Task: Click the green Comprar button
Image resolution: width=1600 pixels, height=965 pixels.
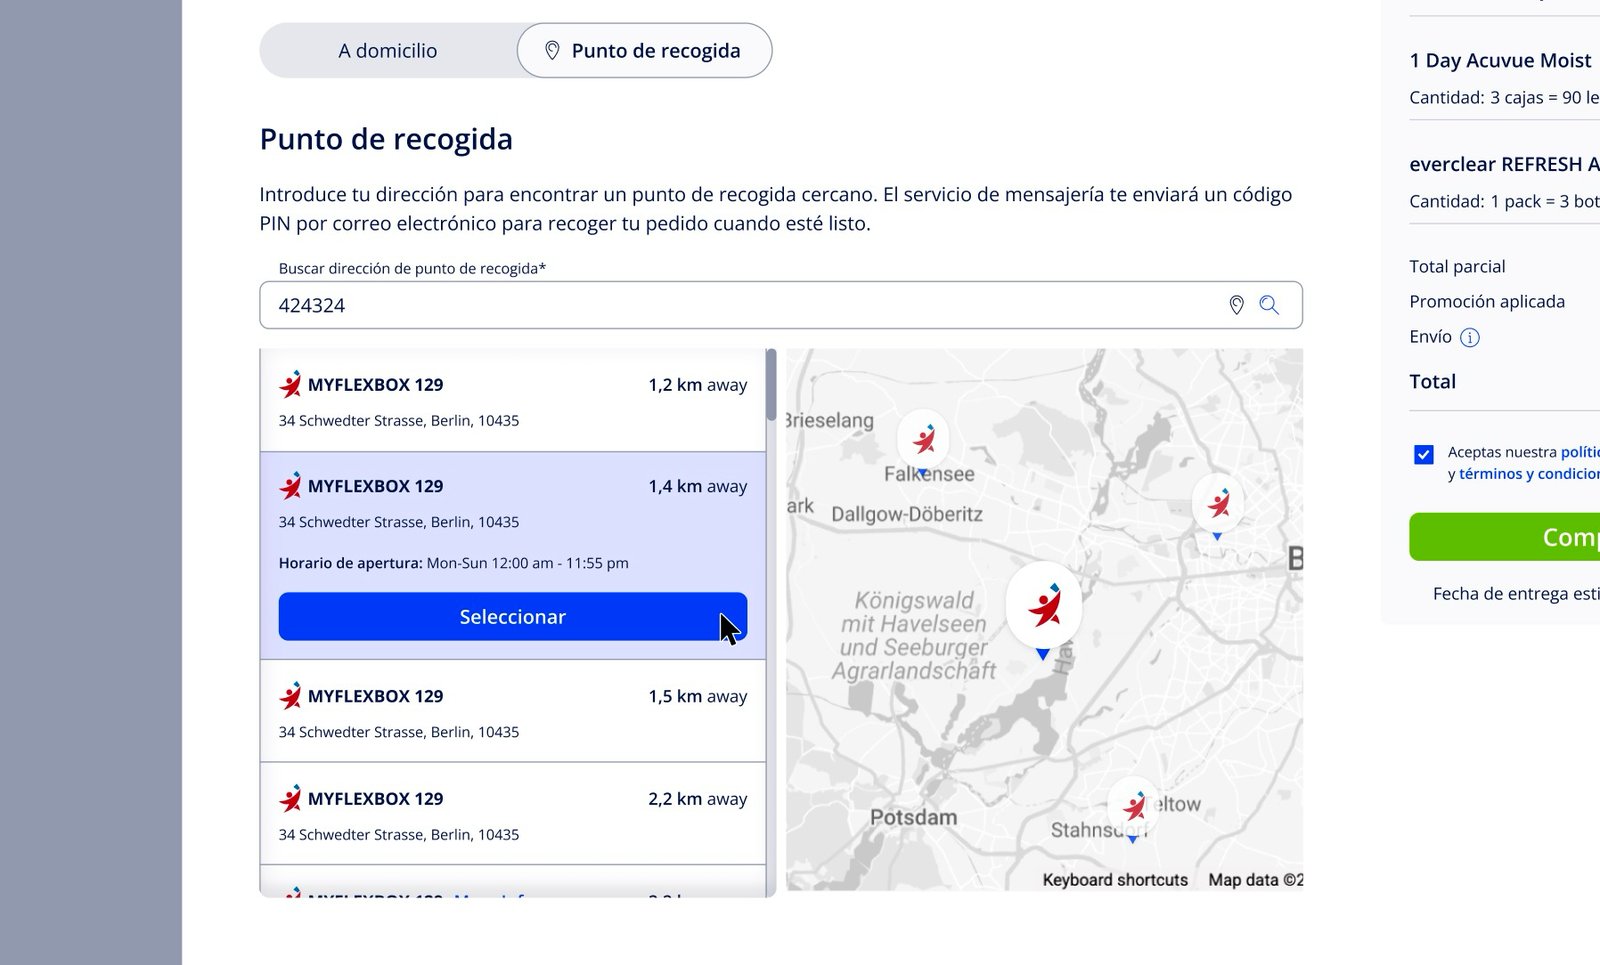Action: coord(1504,537)
